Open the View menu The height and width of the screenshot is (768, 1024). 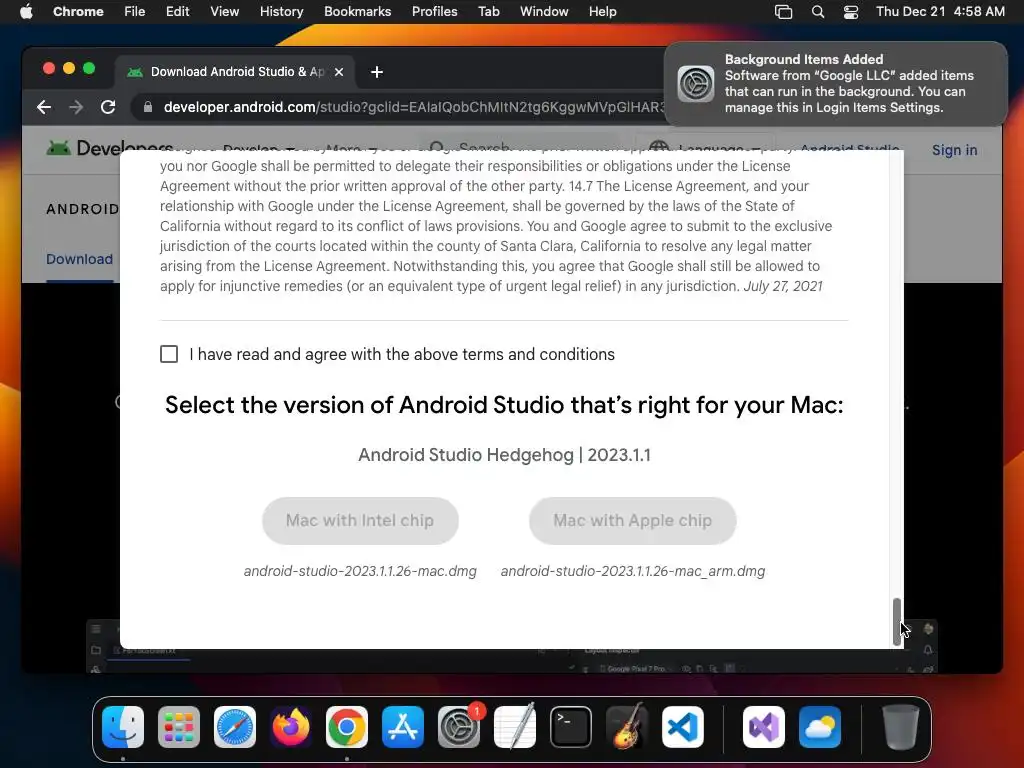click(224, 12)
